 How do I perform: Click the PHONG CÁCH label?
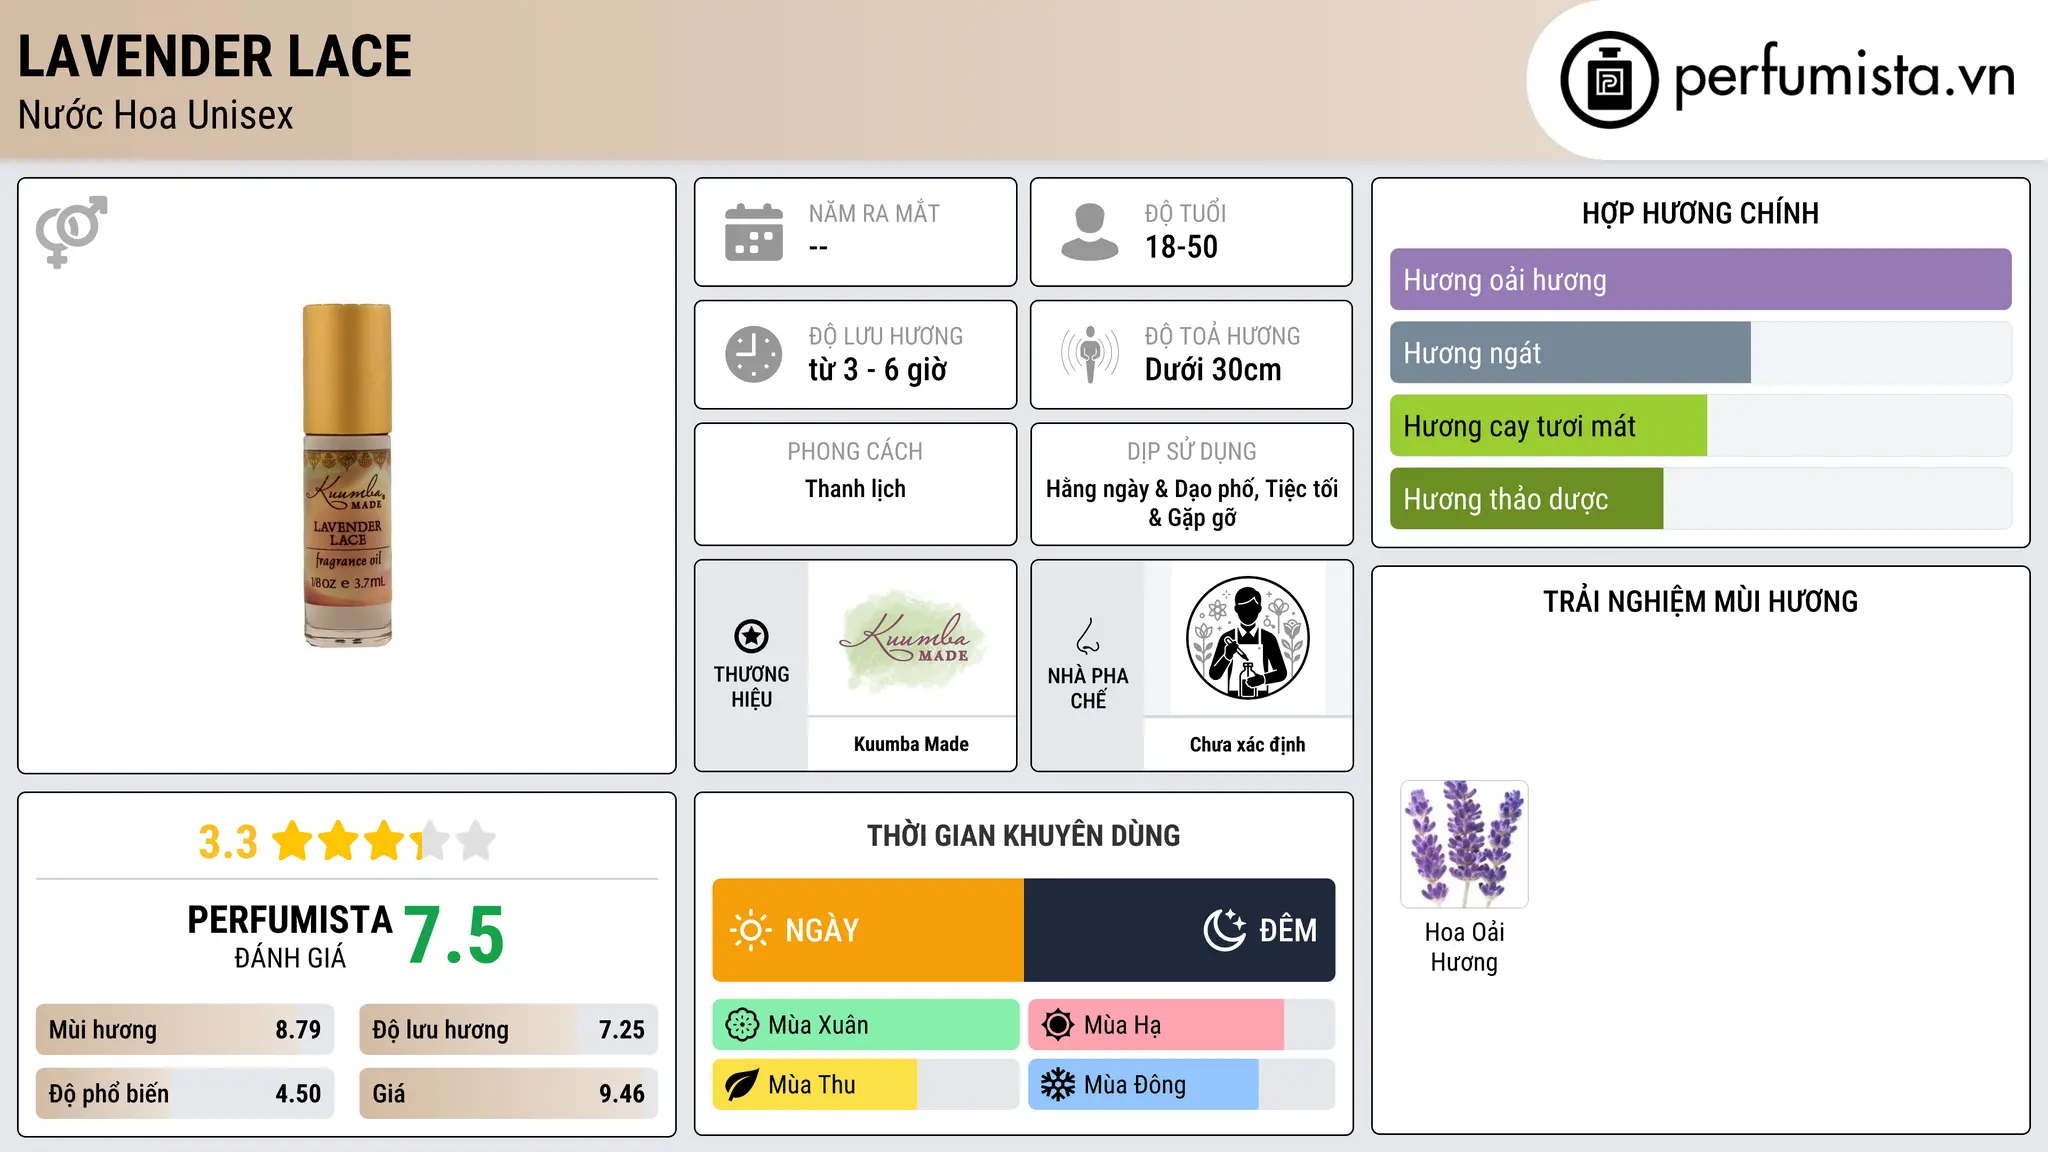pos(855,451)
